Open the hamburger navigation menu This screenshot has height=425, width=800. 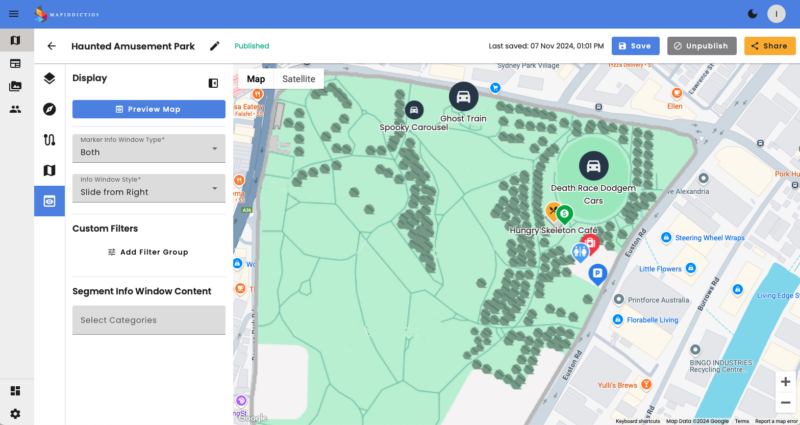[14, 14]
